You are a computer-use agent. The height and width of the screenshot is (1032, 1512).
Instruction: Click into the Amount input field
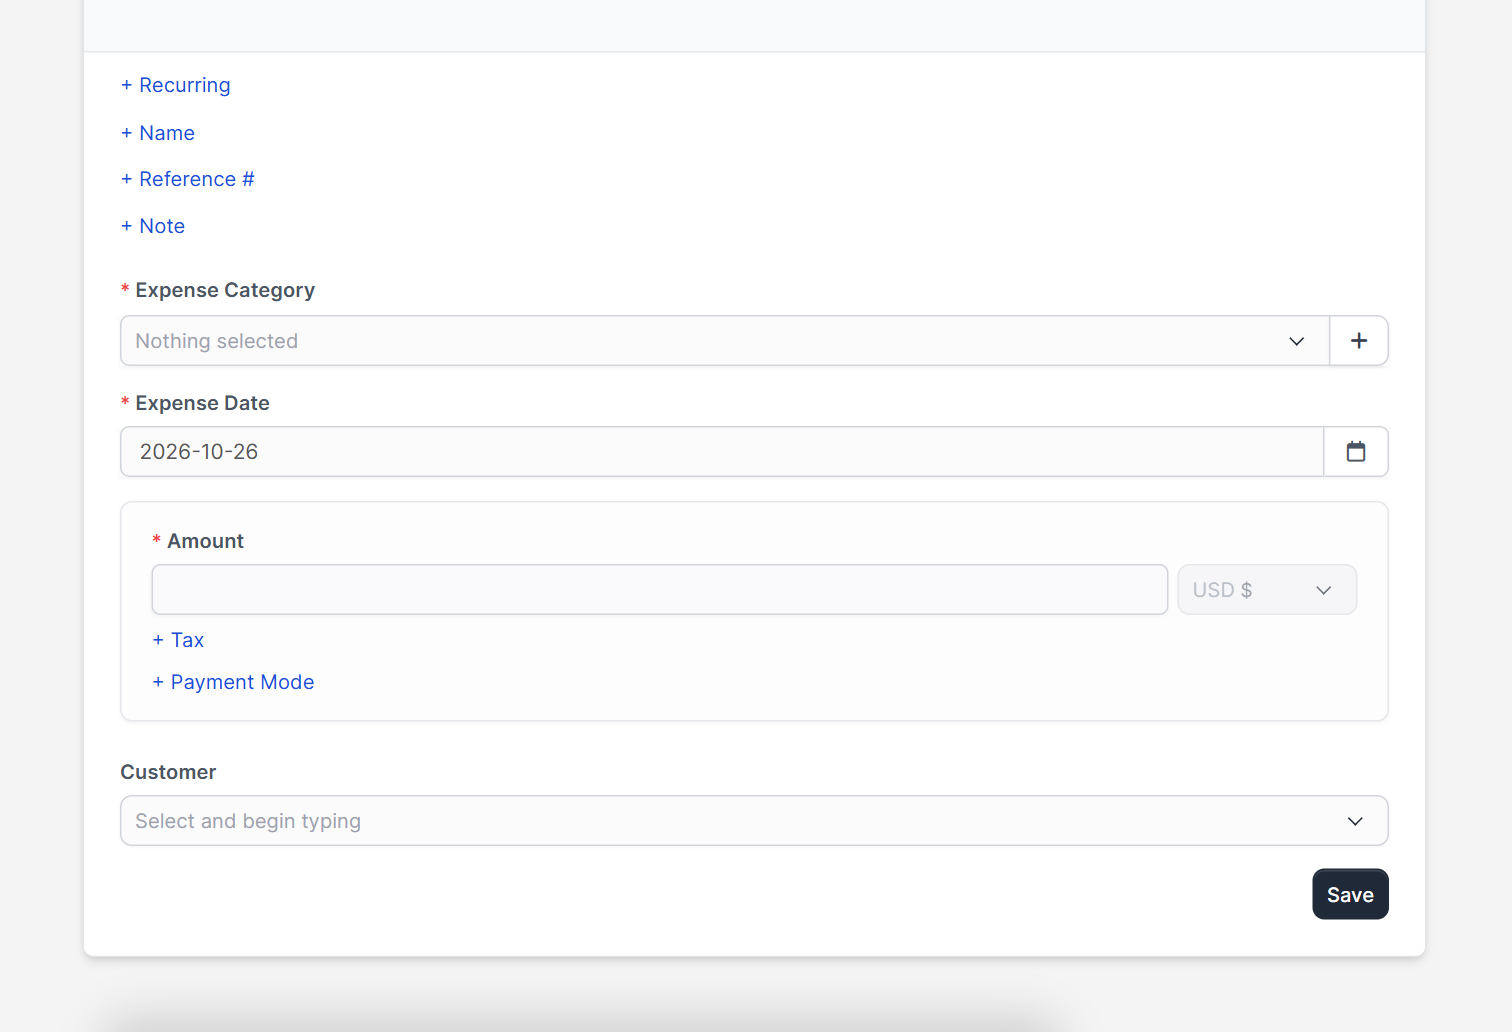click(660, 590)
